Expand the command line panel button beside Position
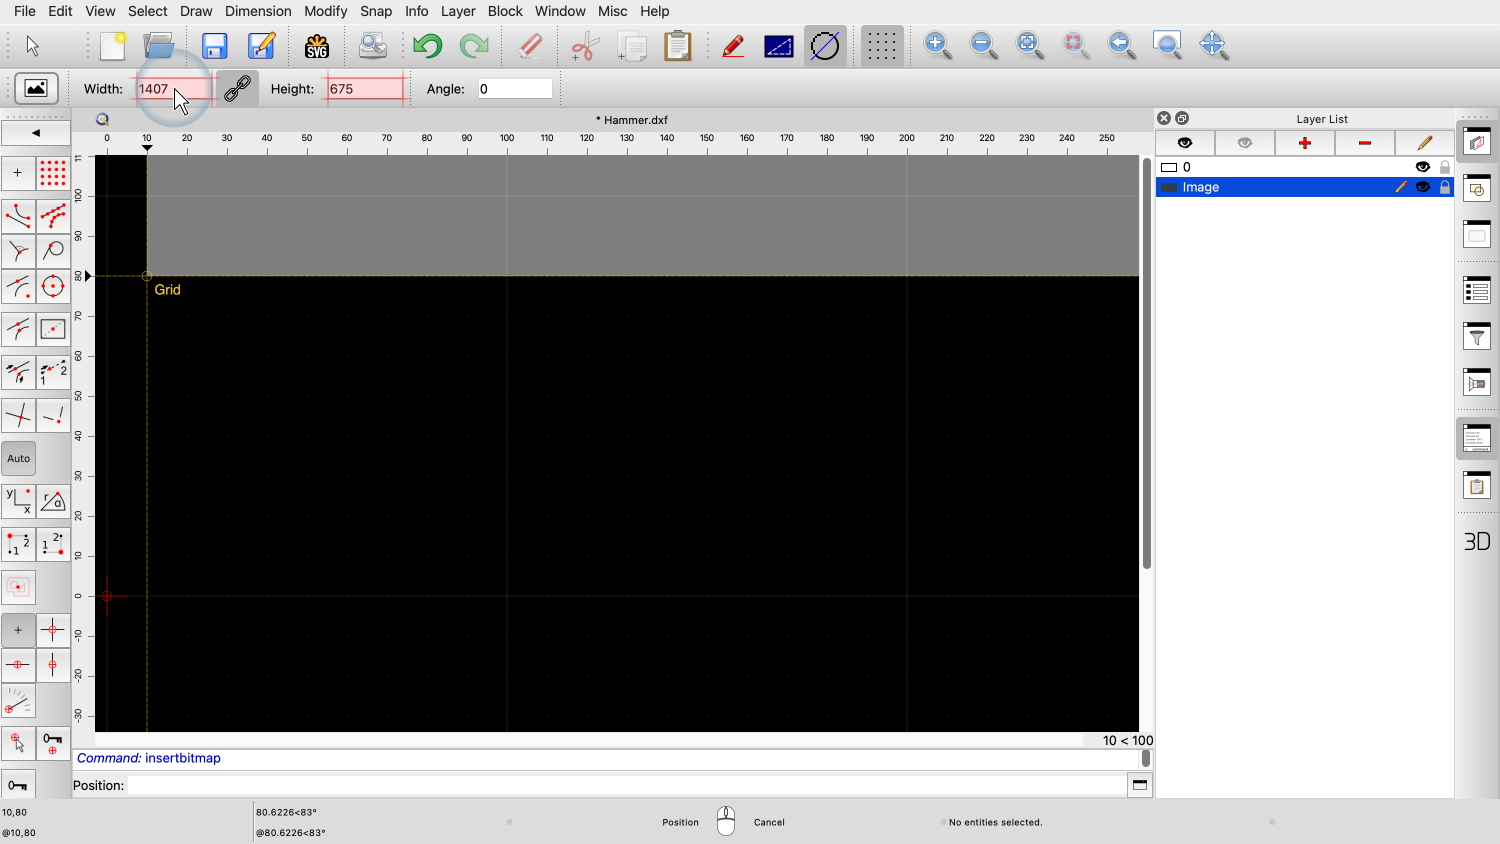Screen dimensions: 1500x844 coord(1139,785)
